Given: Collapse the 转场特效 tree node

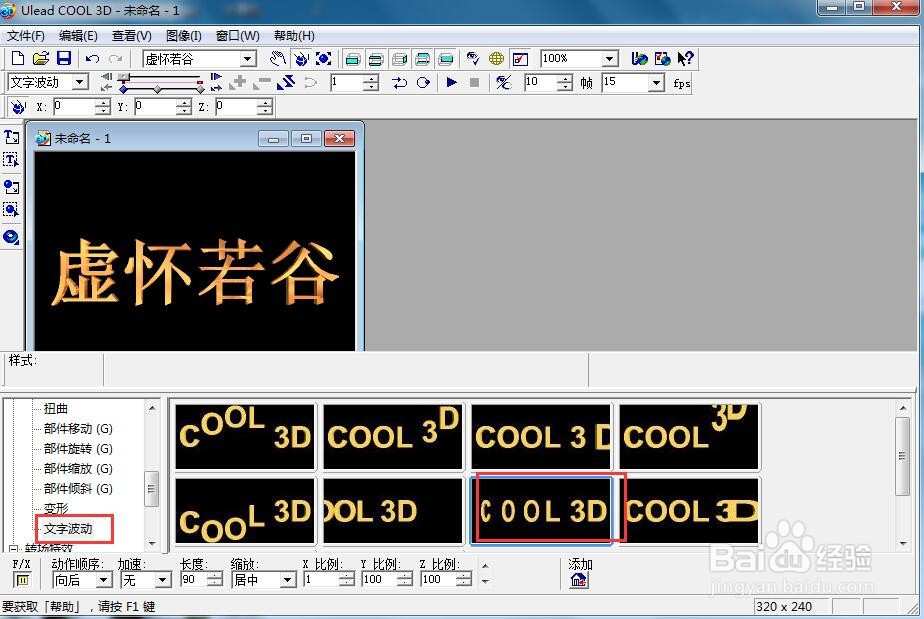Looking at the screenshot, I should [12, 549].
